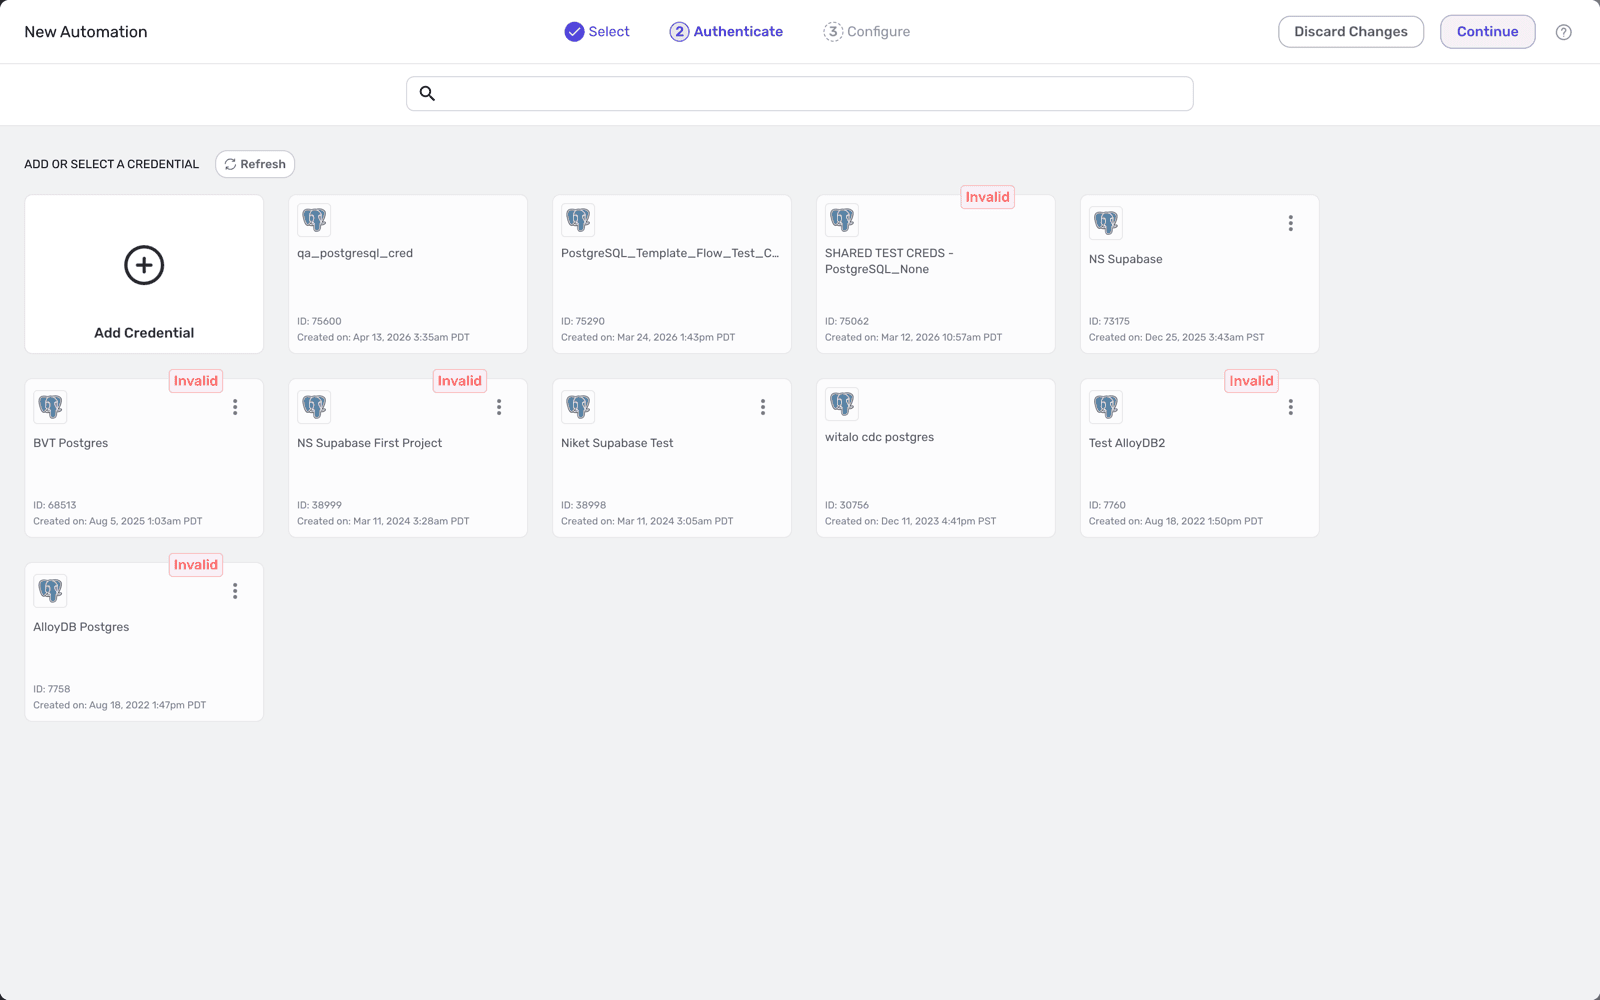Screen dimensions: 1600x1000
Task: Click the 'Niket Supabase Test' name
Action: pyautogui.click(x=617, y=443)
